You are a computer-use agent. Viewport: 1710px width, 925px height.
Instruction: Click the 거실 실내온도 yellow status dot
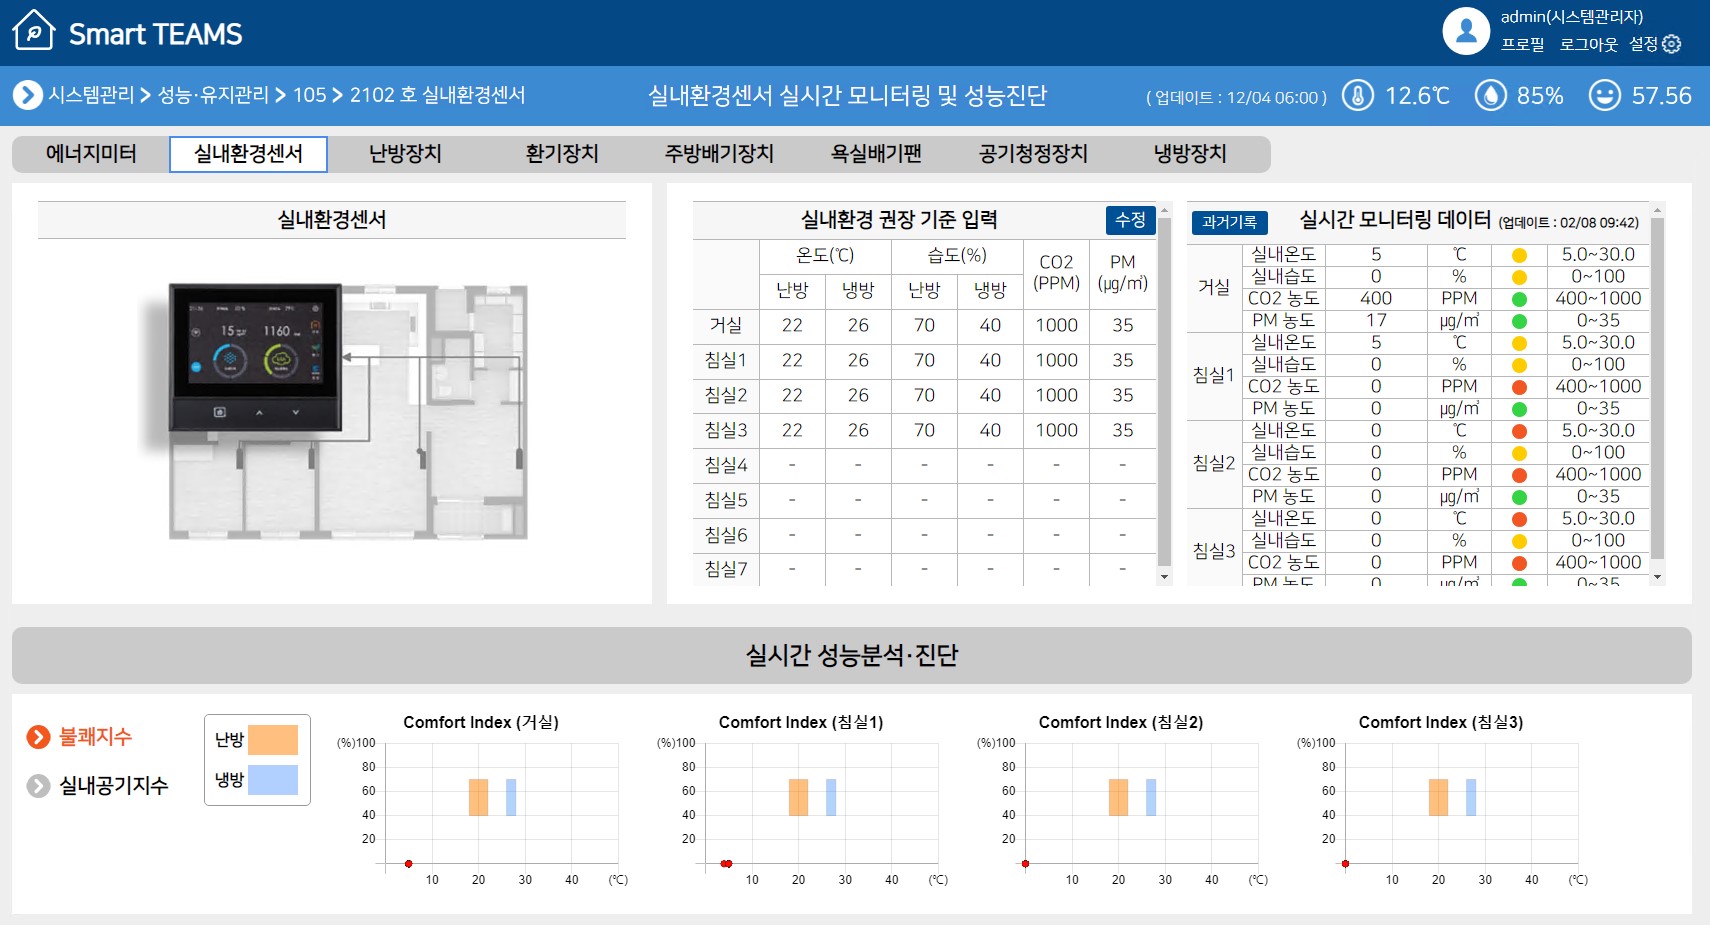[x=1519, y=255]
